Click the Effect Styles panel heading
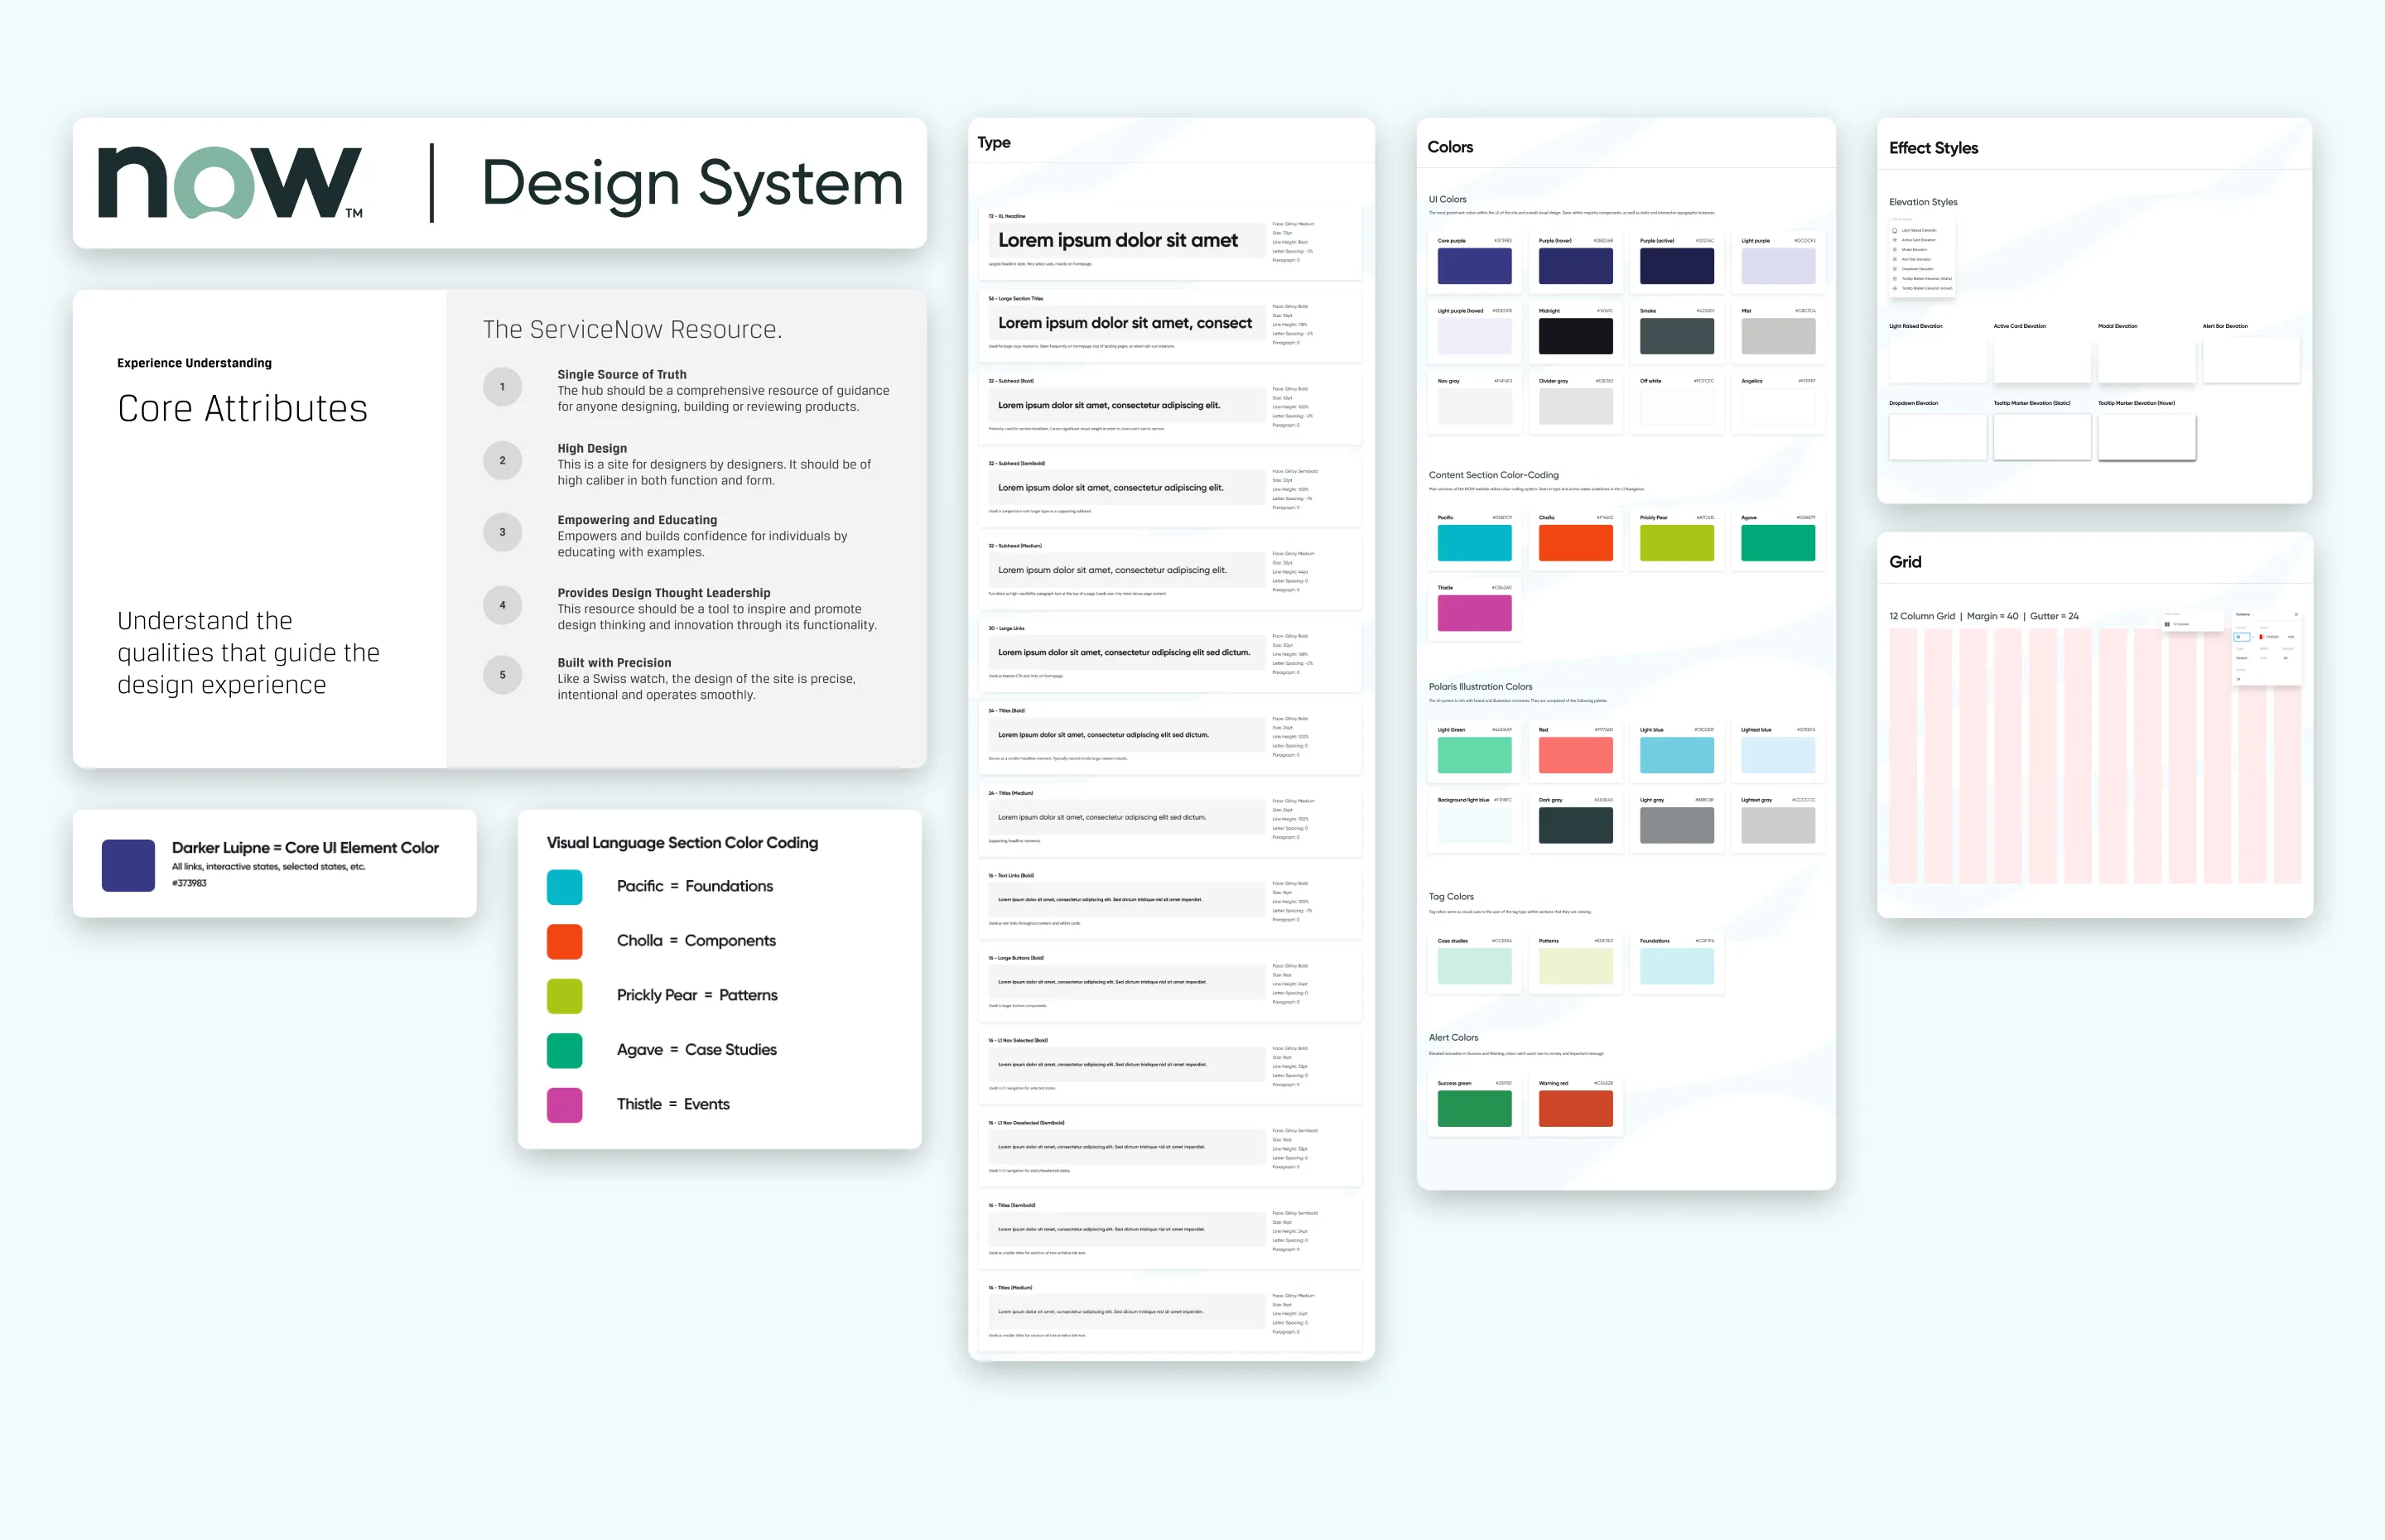 (1933, 148)
